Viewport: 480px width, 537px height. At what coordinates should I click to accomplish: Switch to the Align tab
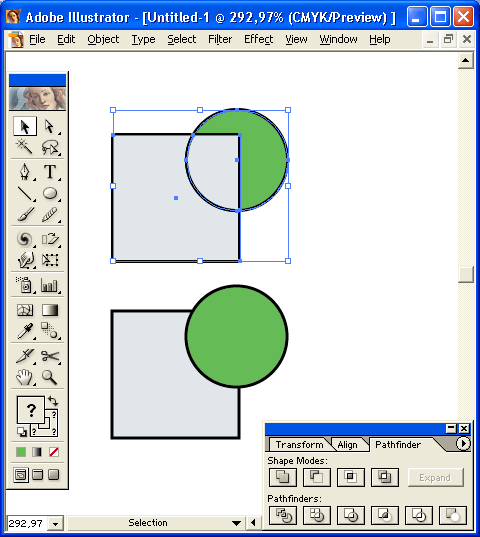click(347, 445)
